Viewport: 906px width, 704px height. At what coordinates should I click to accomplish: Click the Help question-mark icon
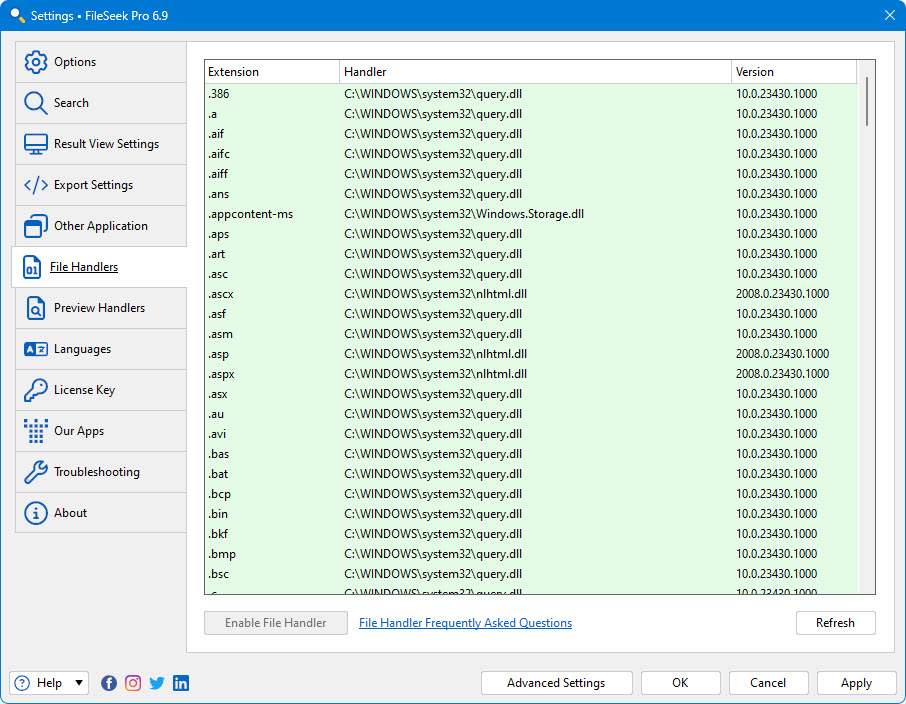click(22, 683)
